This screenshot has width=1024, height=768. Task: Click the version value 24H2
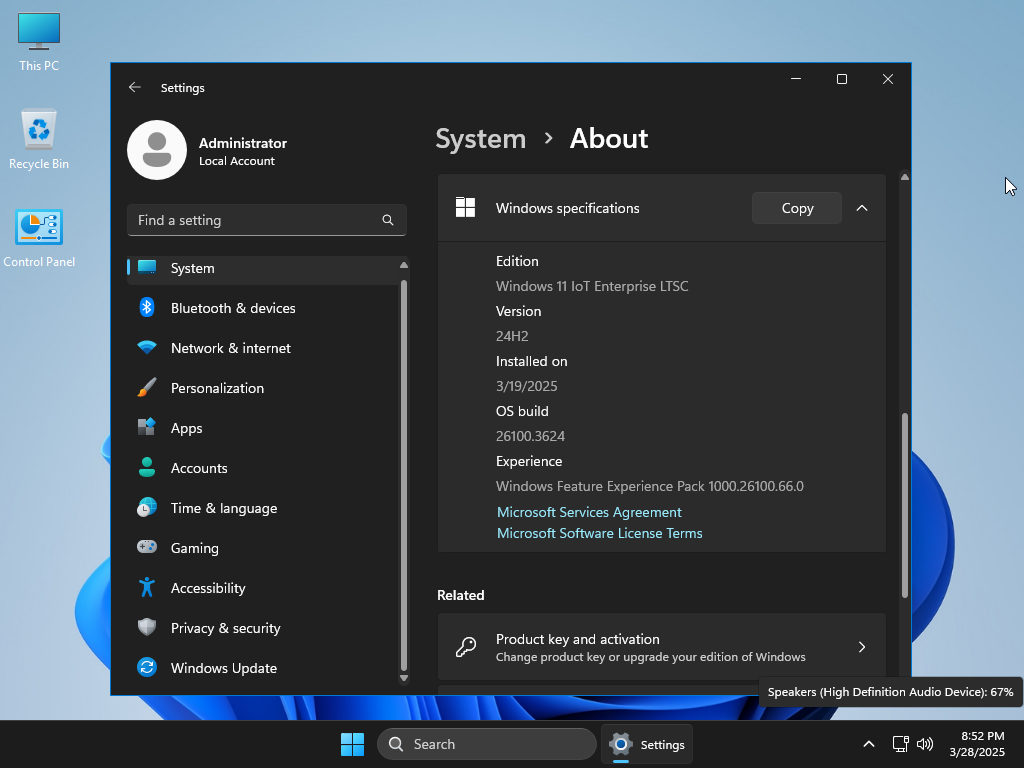pos(512,336)
